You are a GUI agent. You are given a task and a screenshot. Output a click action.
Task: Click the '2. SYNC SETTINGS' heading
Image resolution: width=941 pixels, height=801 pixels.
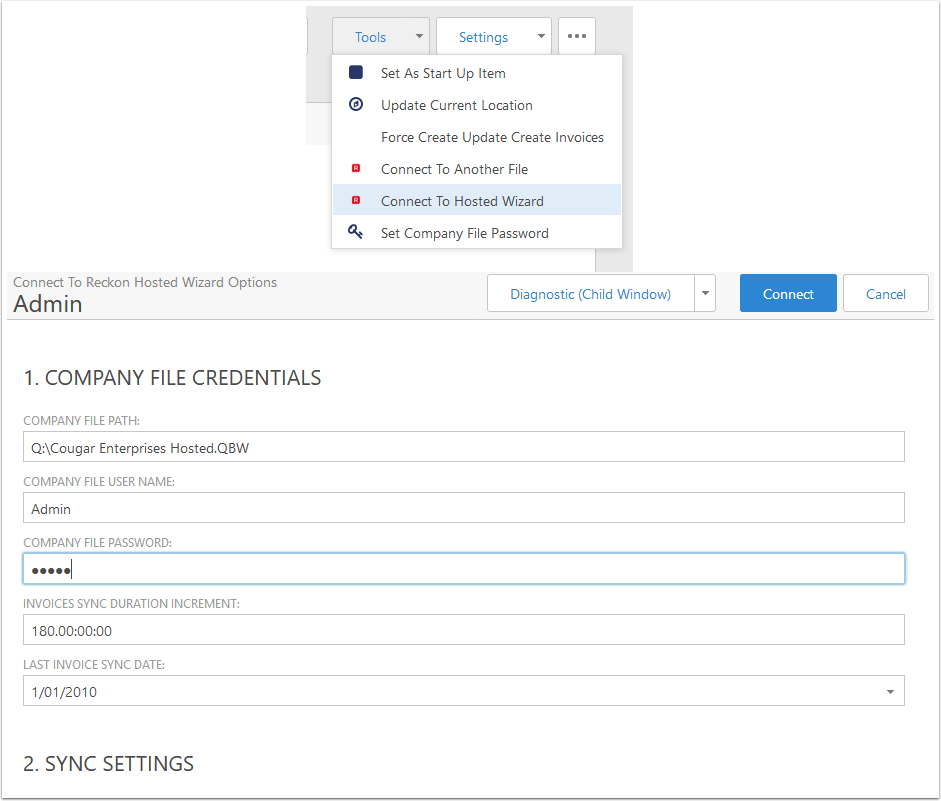point(109,764)
